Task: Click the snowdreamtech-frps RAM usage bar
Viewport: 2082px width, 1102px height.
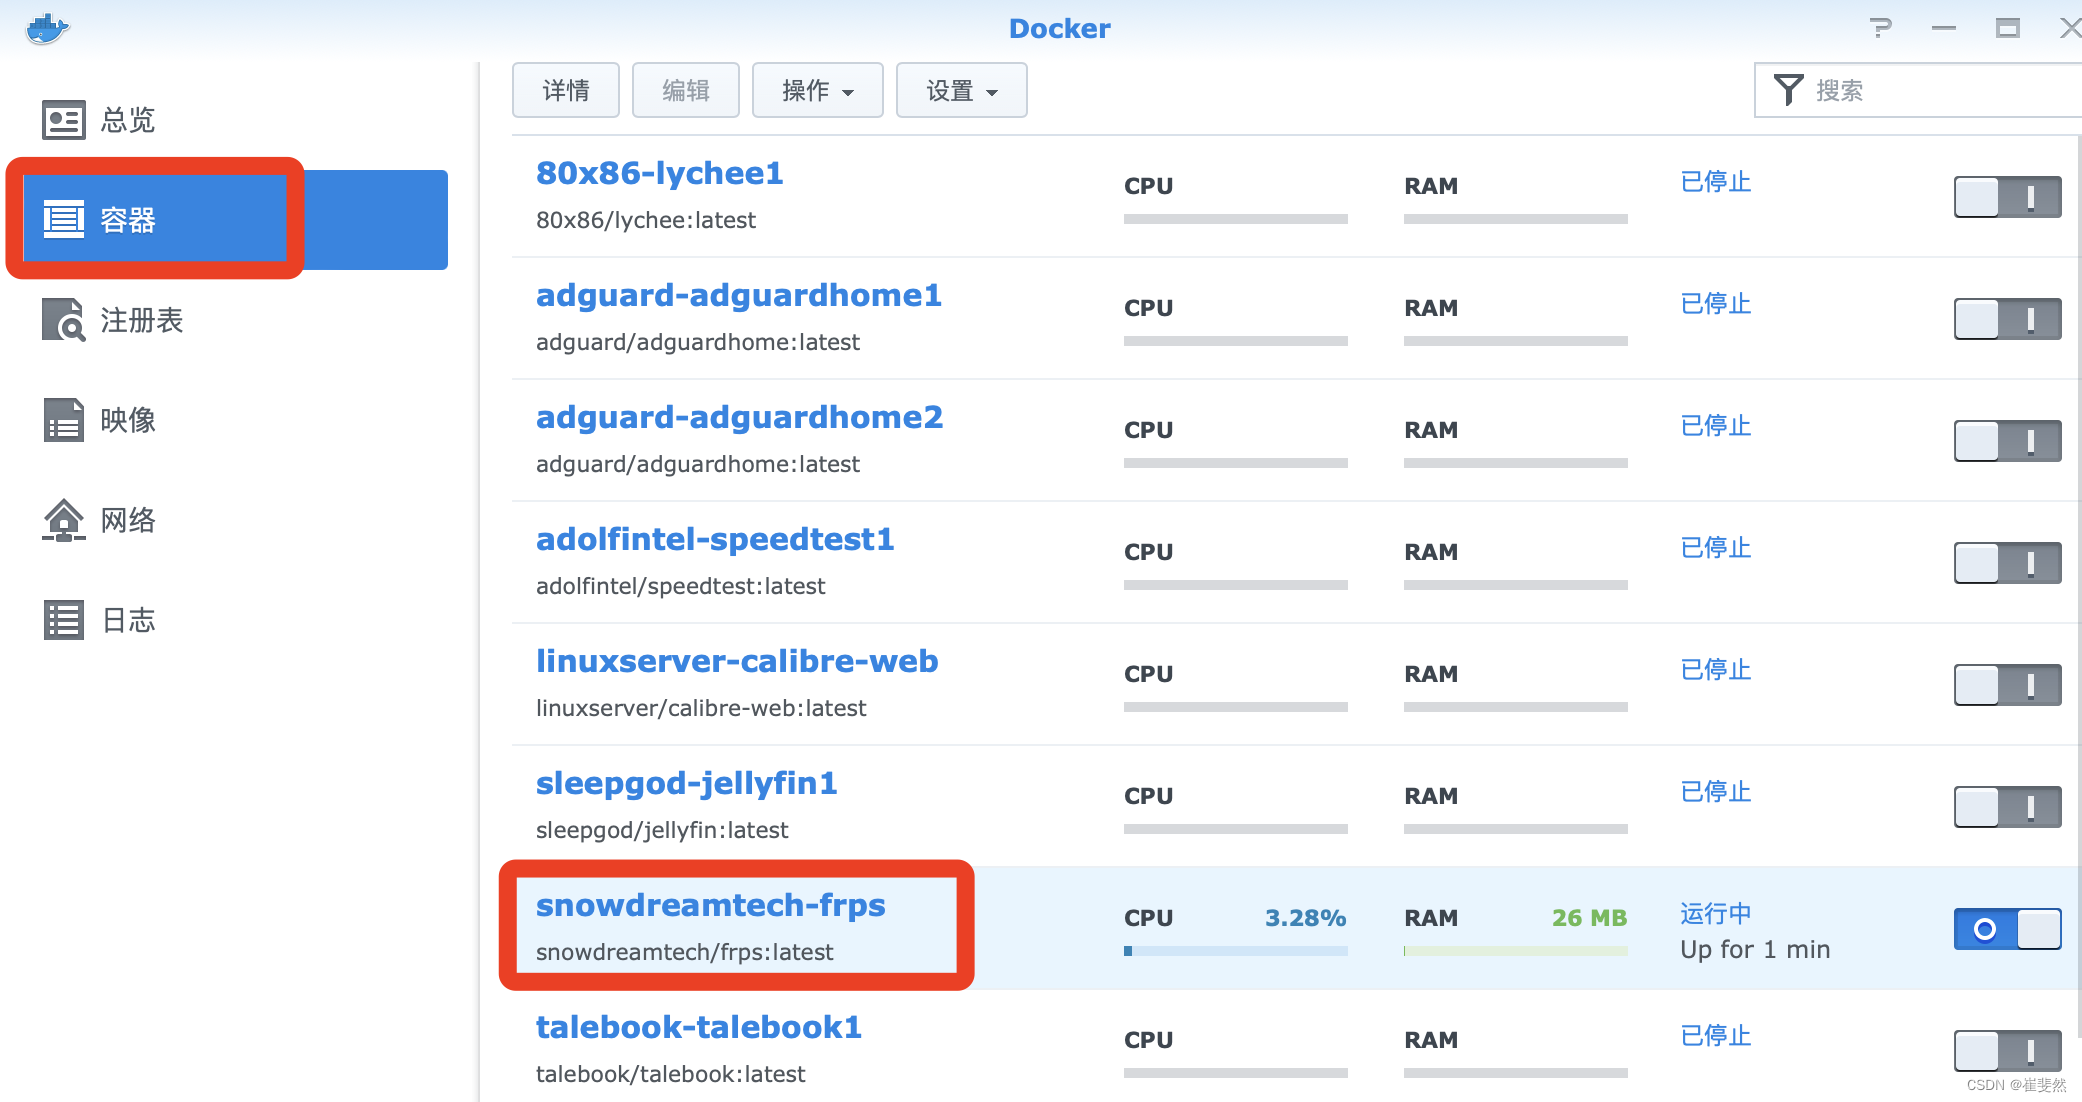Action: pos(1516,951)
